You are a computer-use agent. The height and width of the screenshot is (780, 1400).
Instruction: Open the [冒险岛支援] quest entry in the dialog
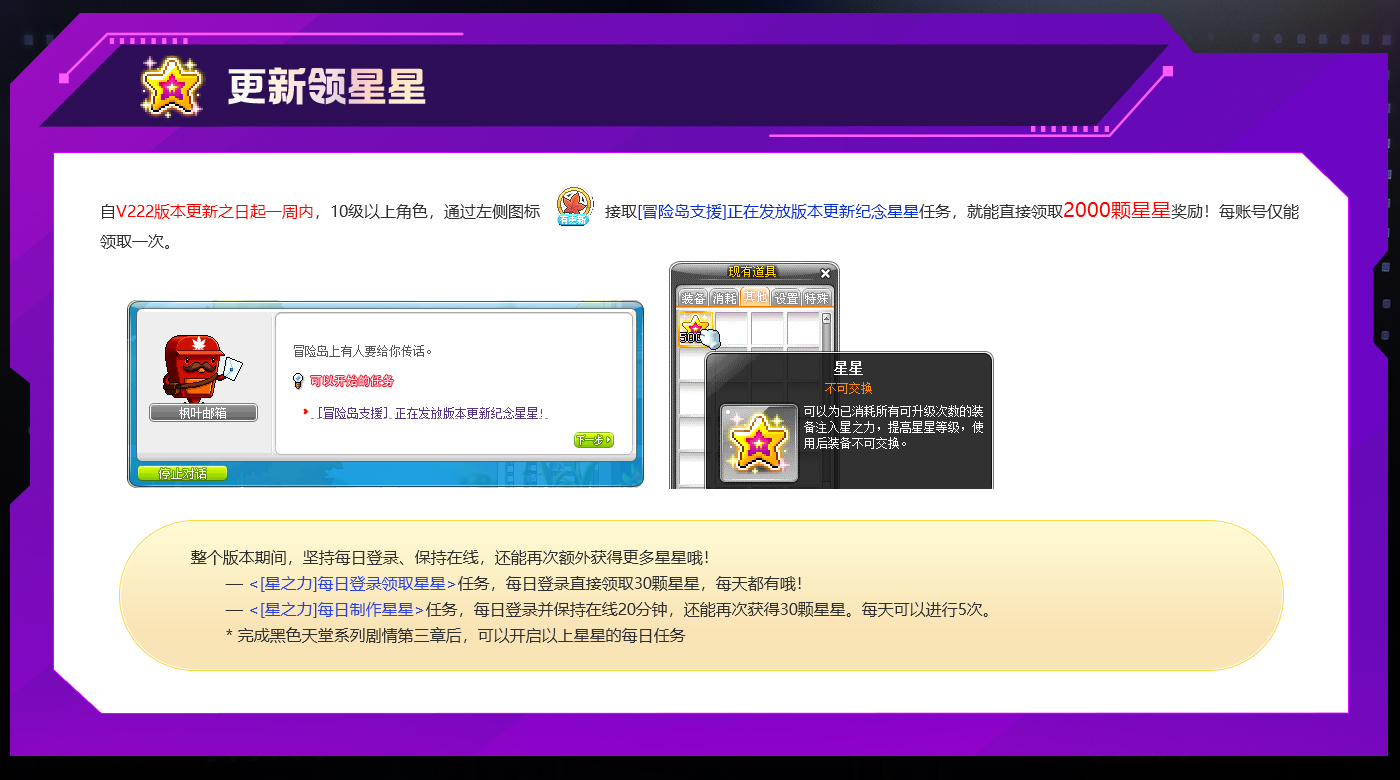(431, 413)
